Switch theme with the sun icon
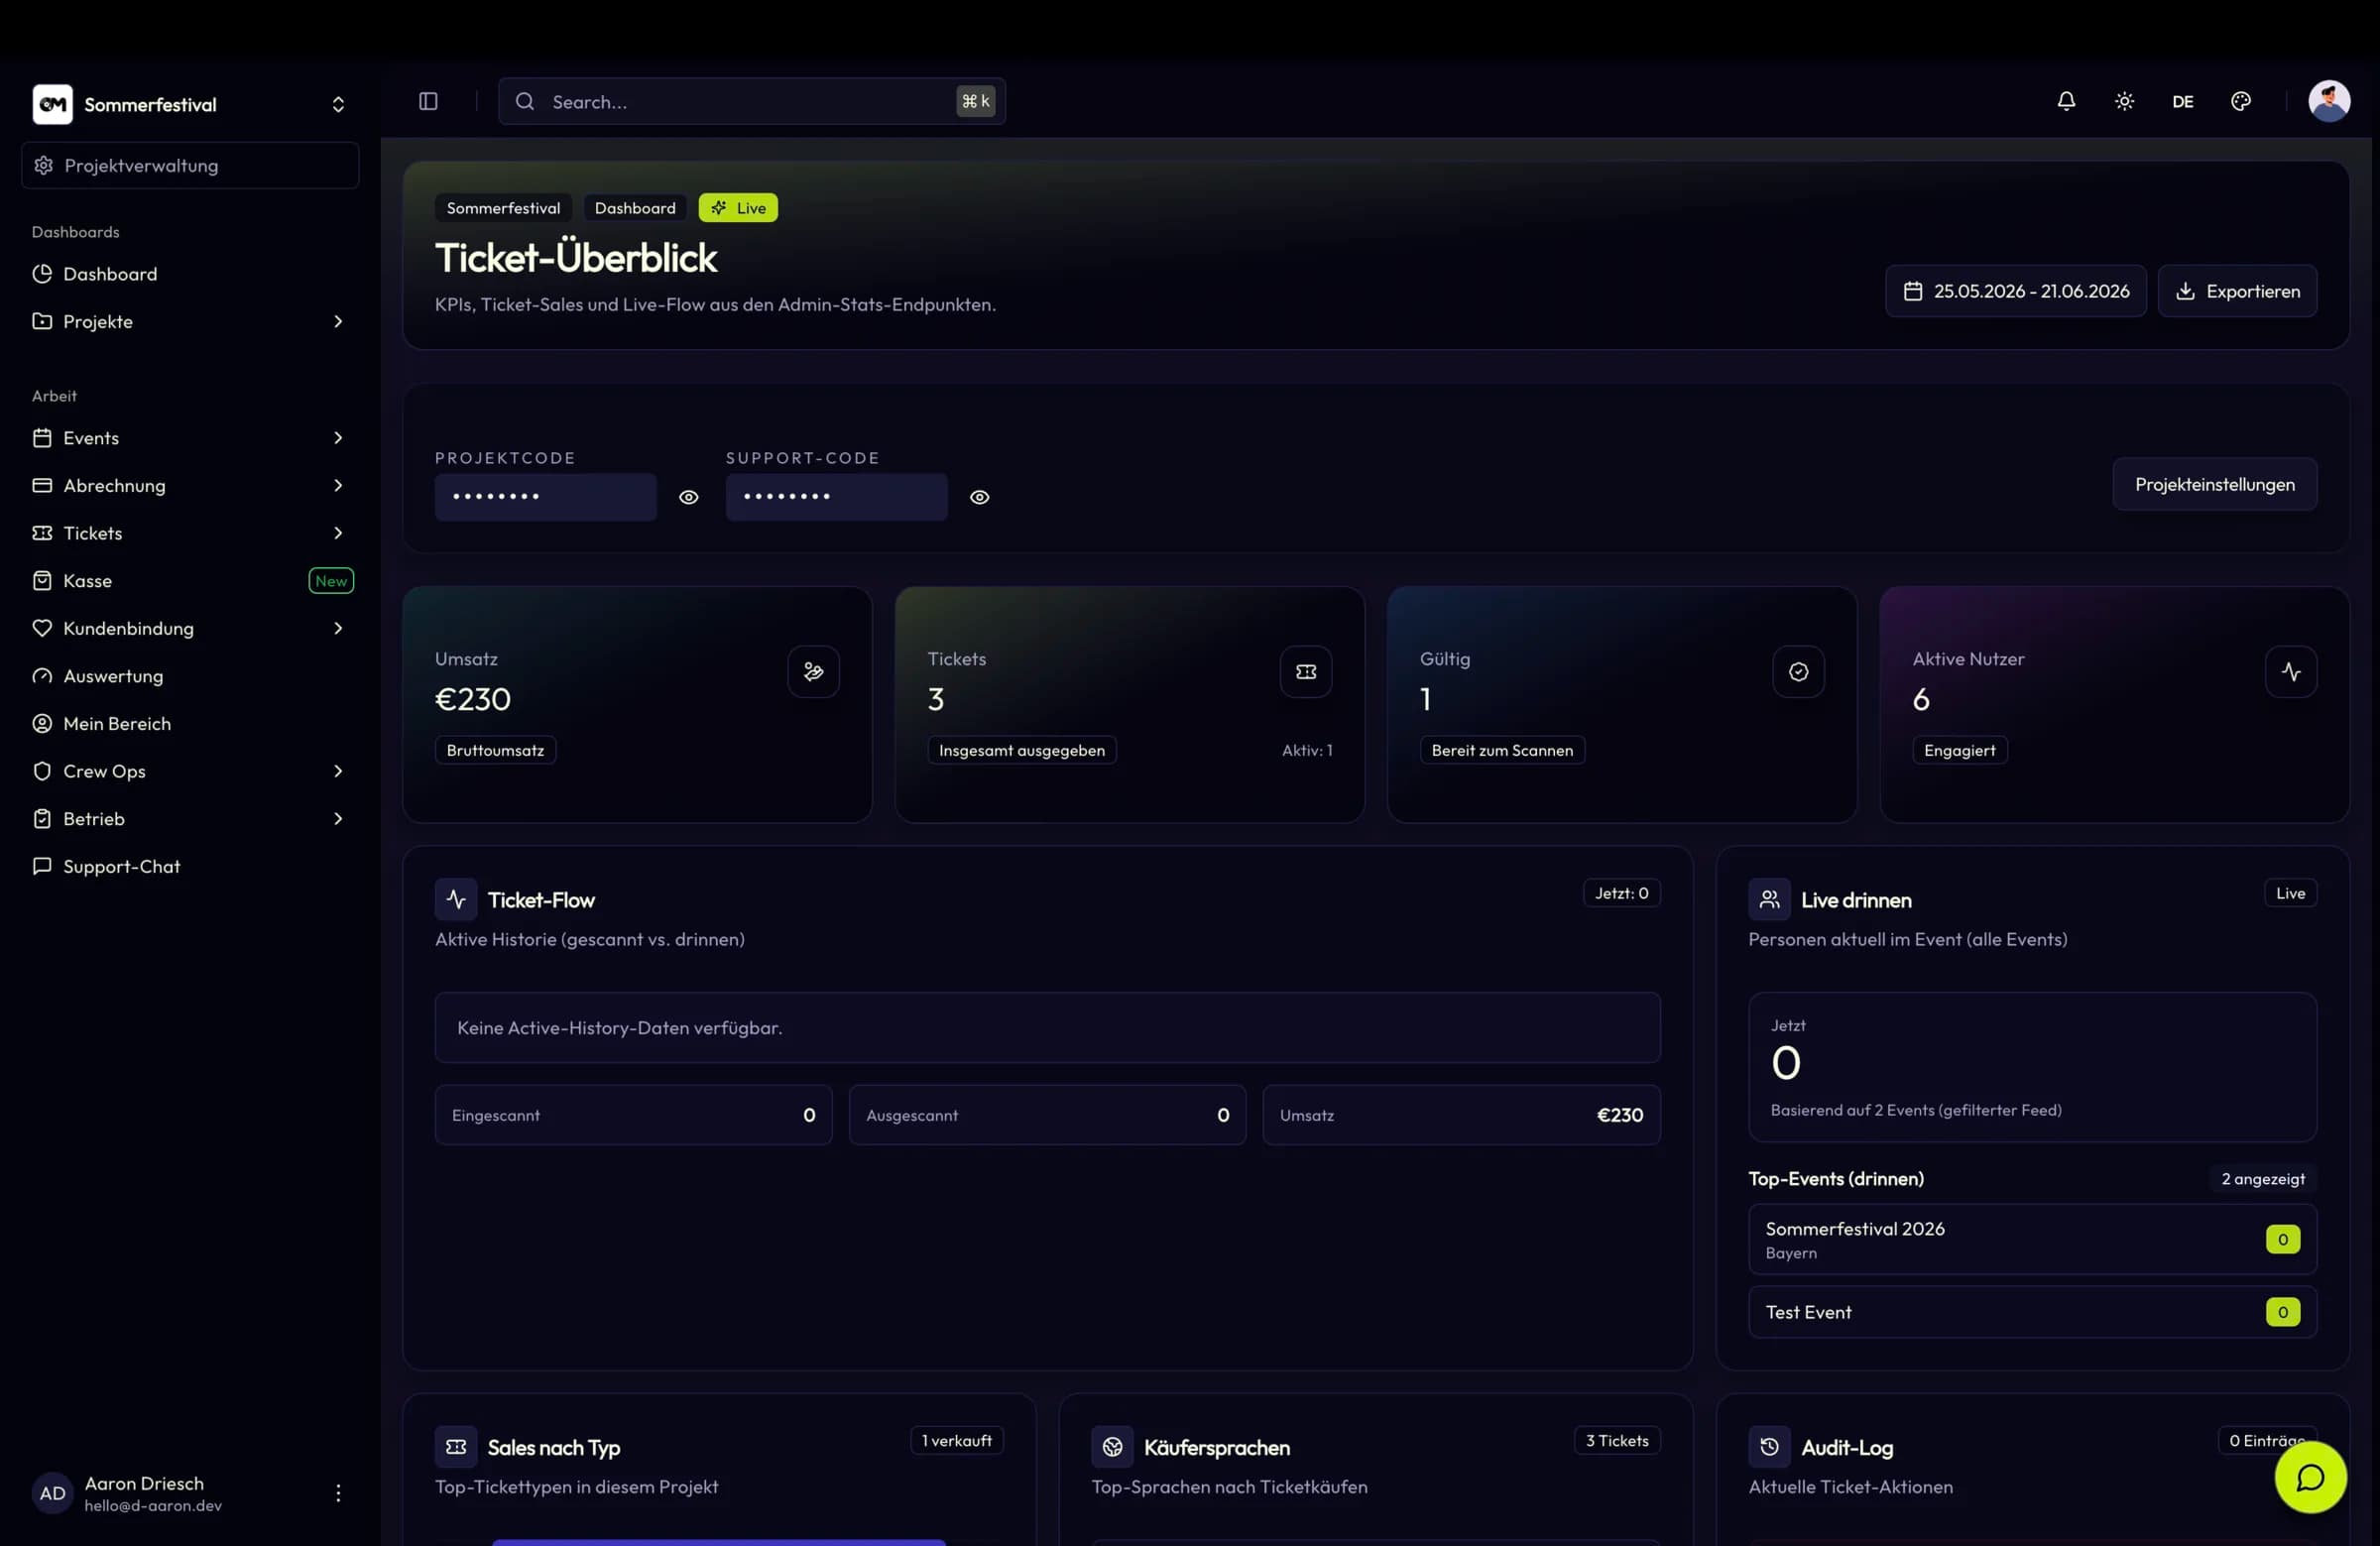The width and height of the screenshot is (2380, 1546). [2124, 101]
